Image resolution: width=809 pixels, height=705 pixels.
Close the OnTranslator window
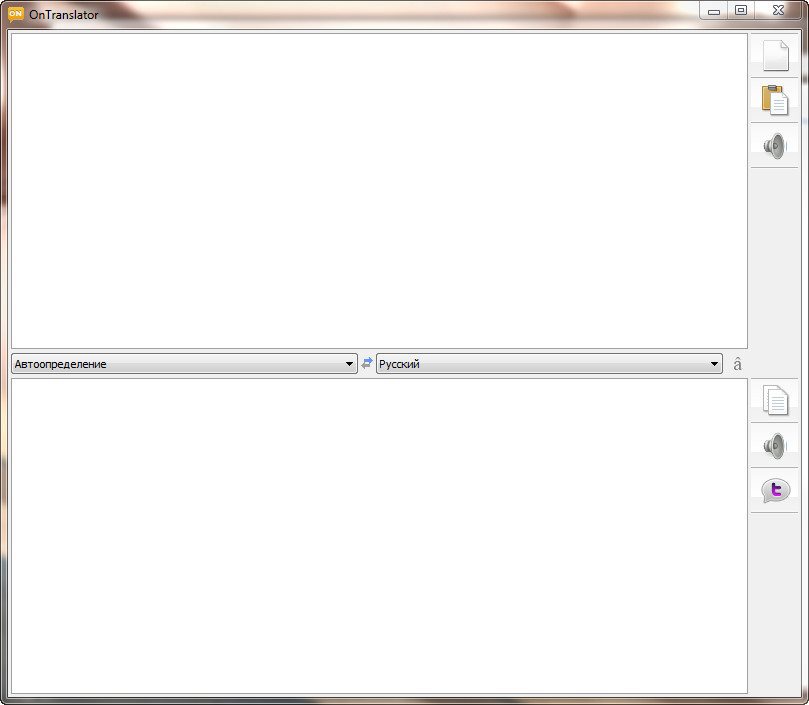click(778, 11)
